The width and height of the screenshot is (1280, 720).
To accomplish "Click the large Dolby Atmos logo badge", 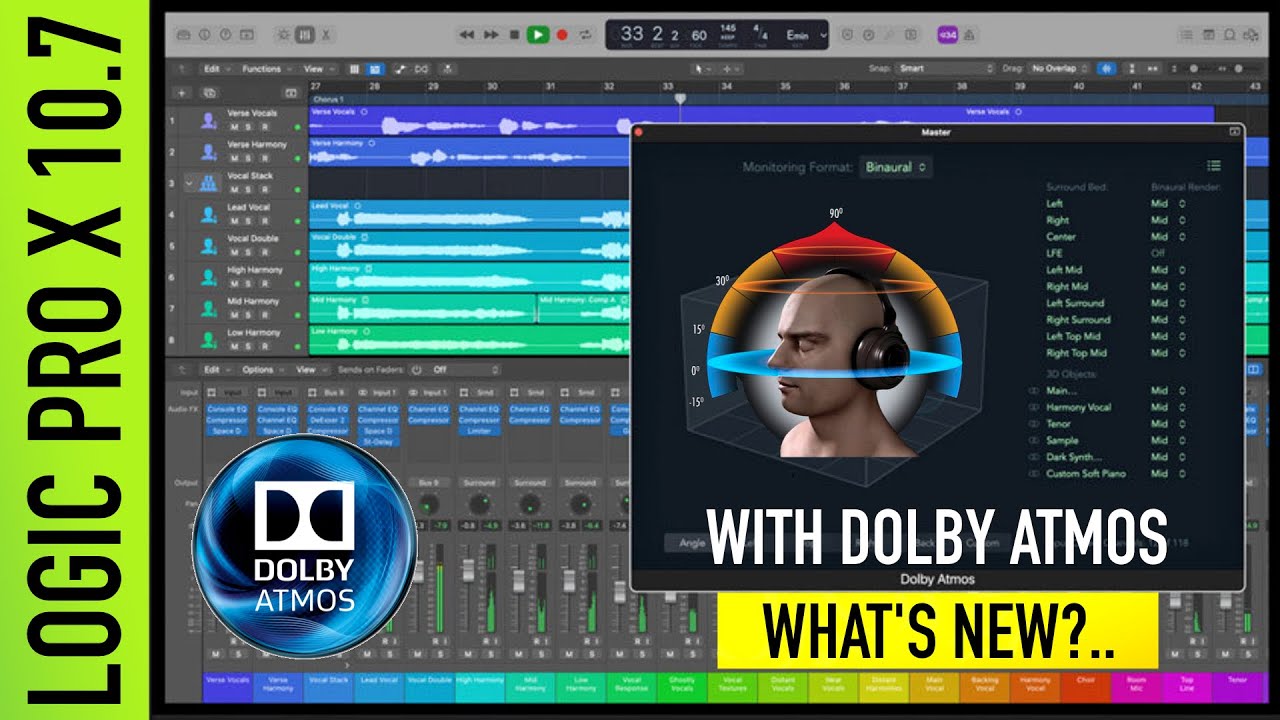I will 304,546.
